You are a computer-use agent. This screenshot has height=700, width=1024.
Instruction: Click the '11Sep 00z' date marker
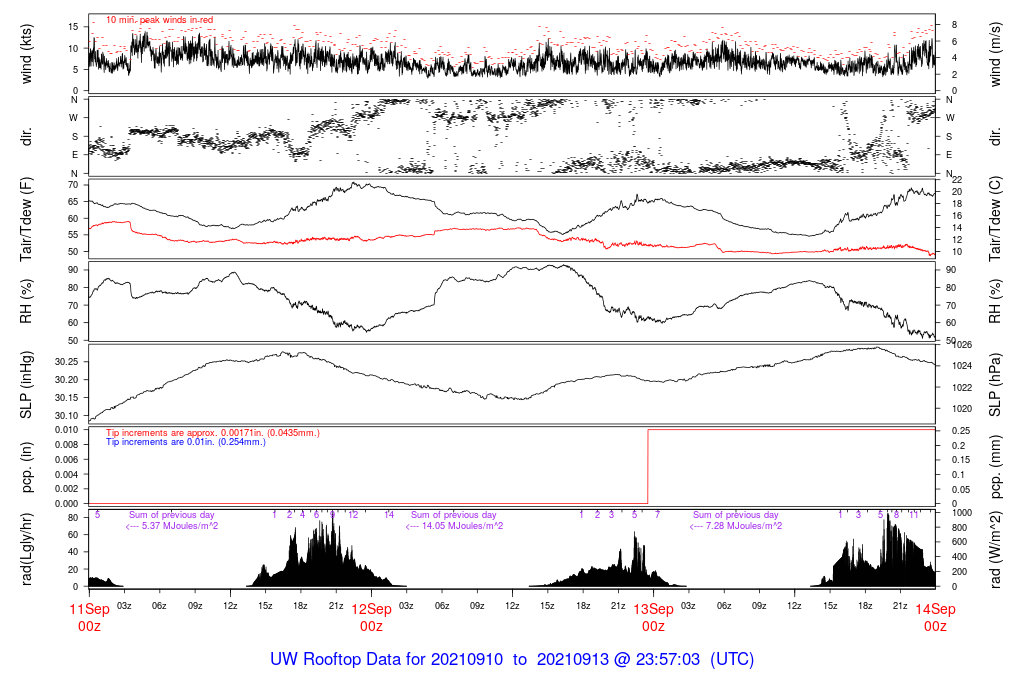point(89,618)
